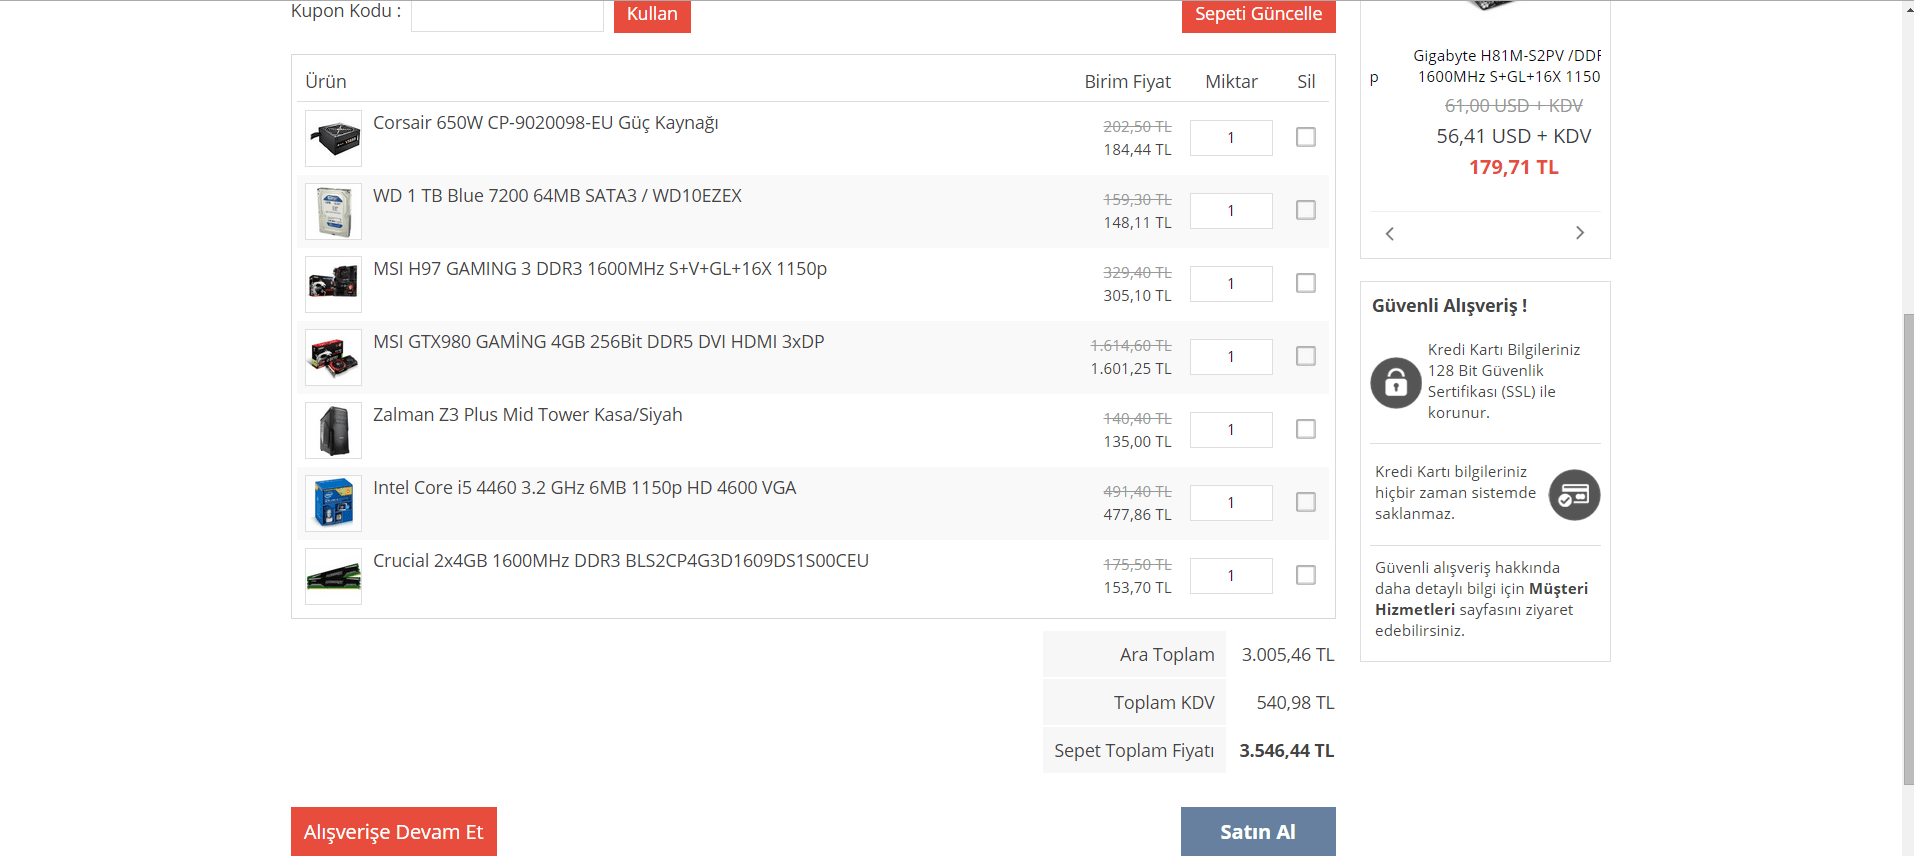
Task: Click the page vertical scrollbar thumb
Action: [x=1908, y=548]
